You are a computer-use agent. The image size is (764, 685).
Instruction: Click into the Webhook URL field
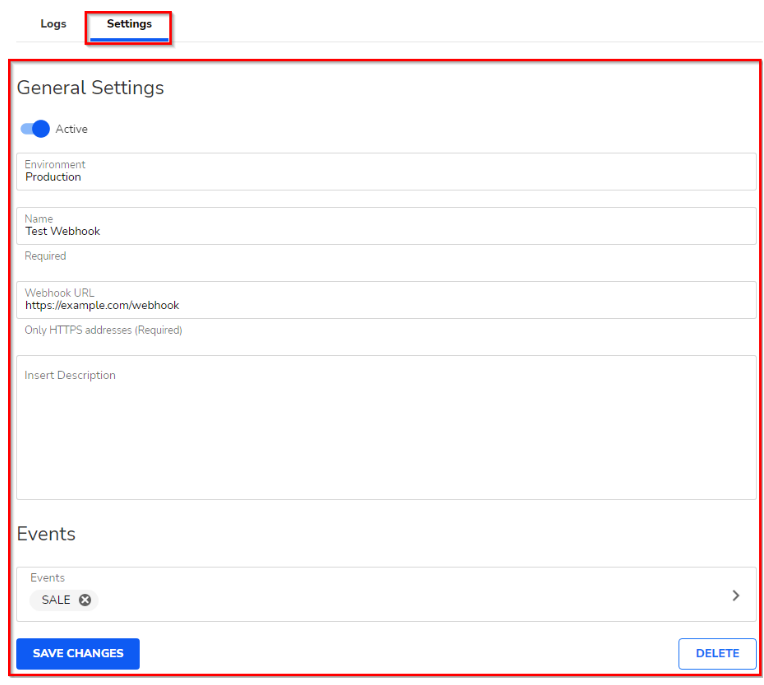tap(386, 305)
